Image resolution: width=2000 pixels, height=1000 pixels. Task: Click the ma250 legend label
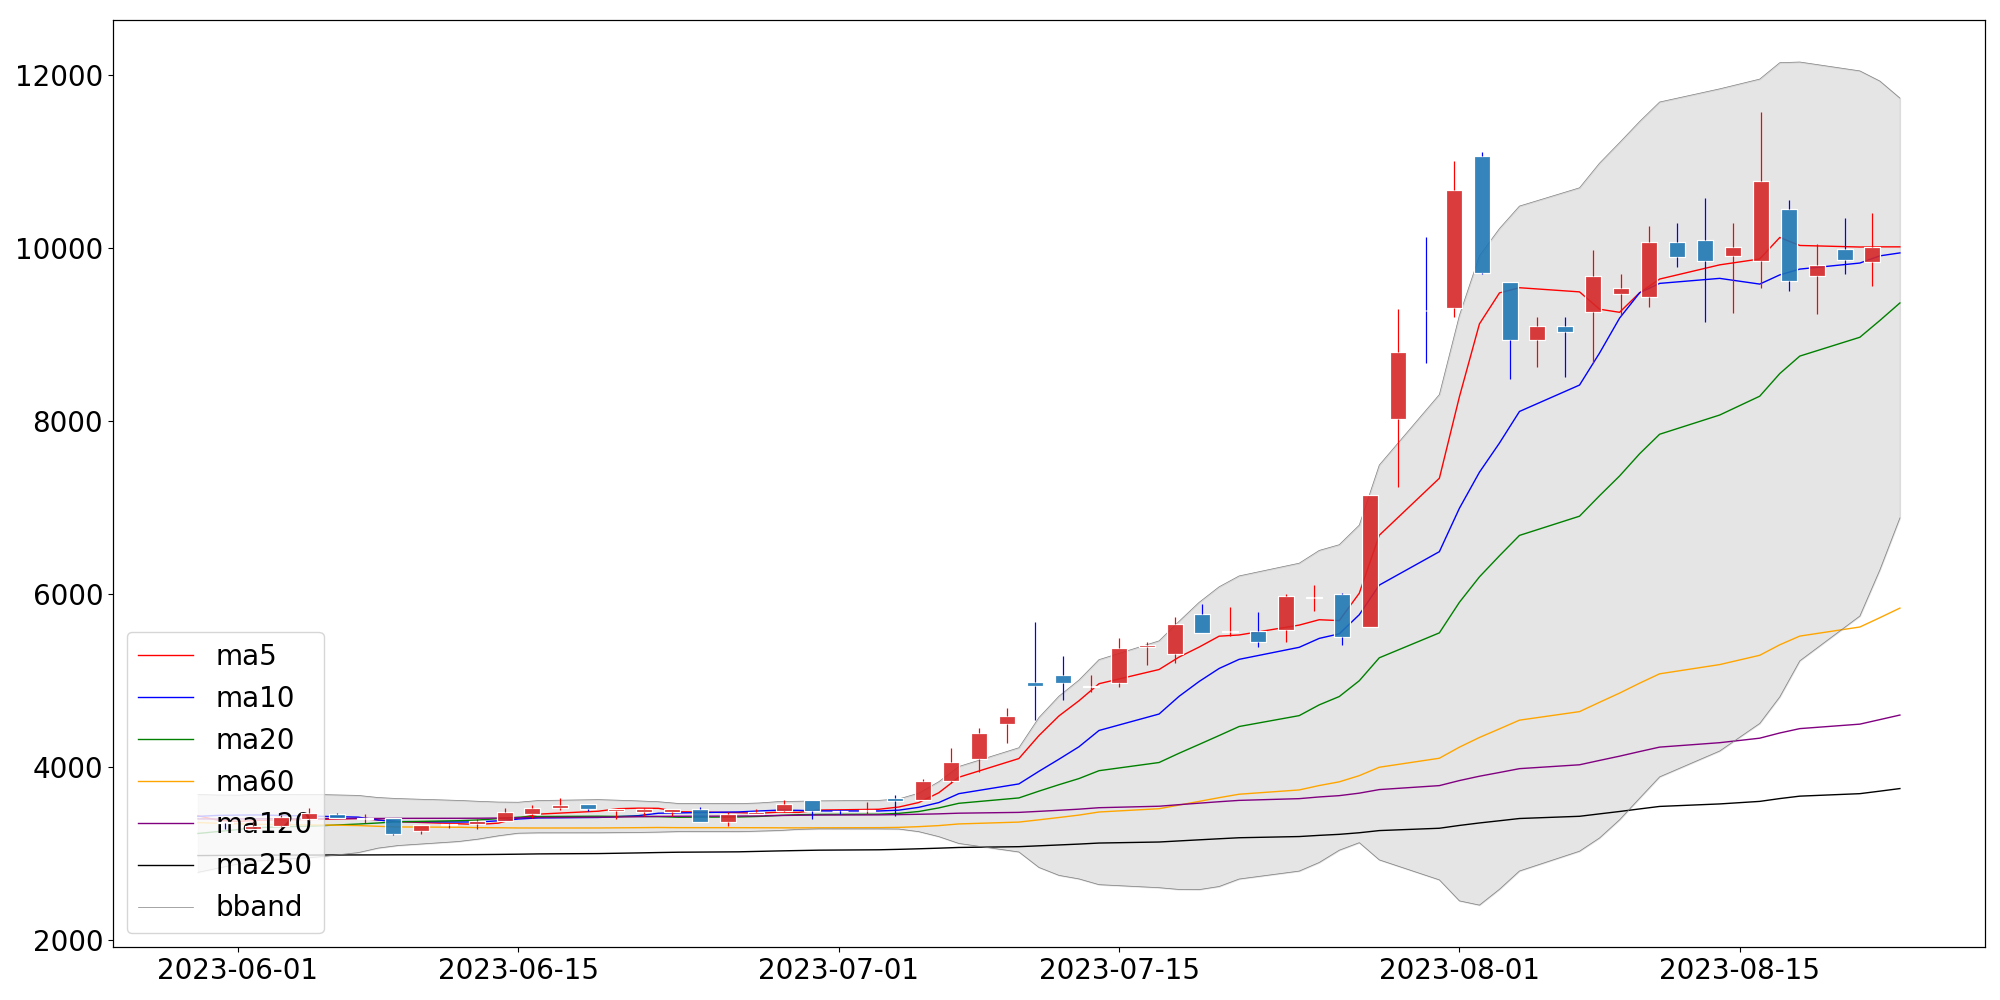(263, 865)
